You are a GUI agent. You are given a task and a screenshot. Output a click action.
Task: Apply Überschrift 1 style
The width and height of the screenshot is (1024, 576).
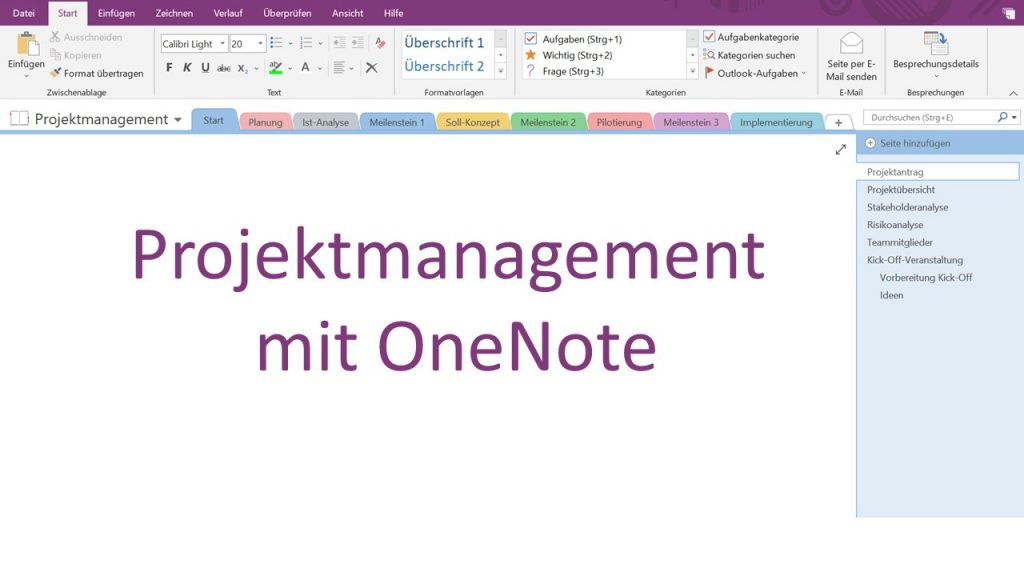444,42
